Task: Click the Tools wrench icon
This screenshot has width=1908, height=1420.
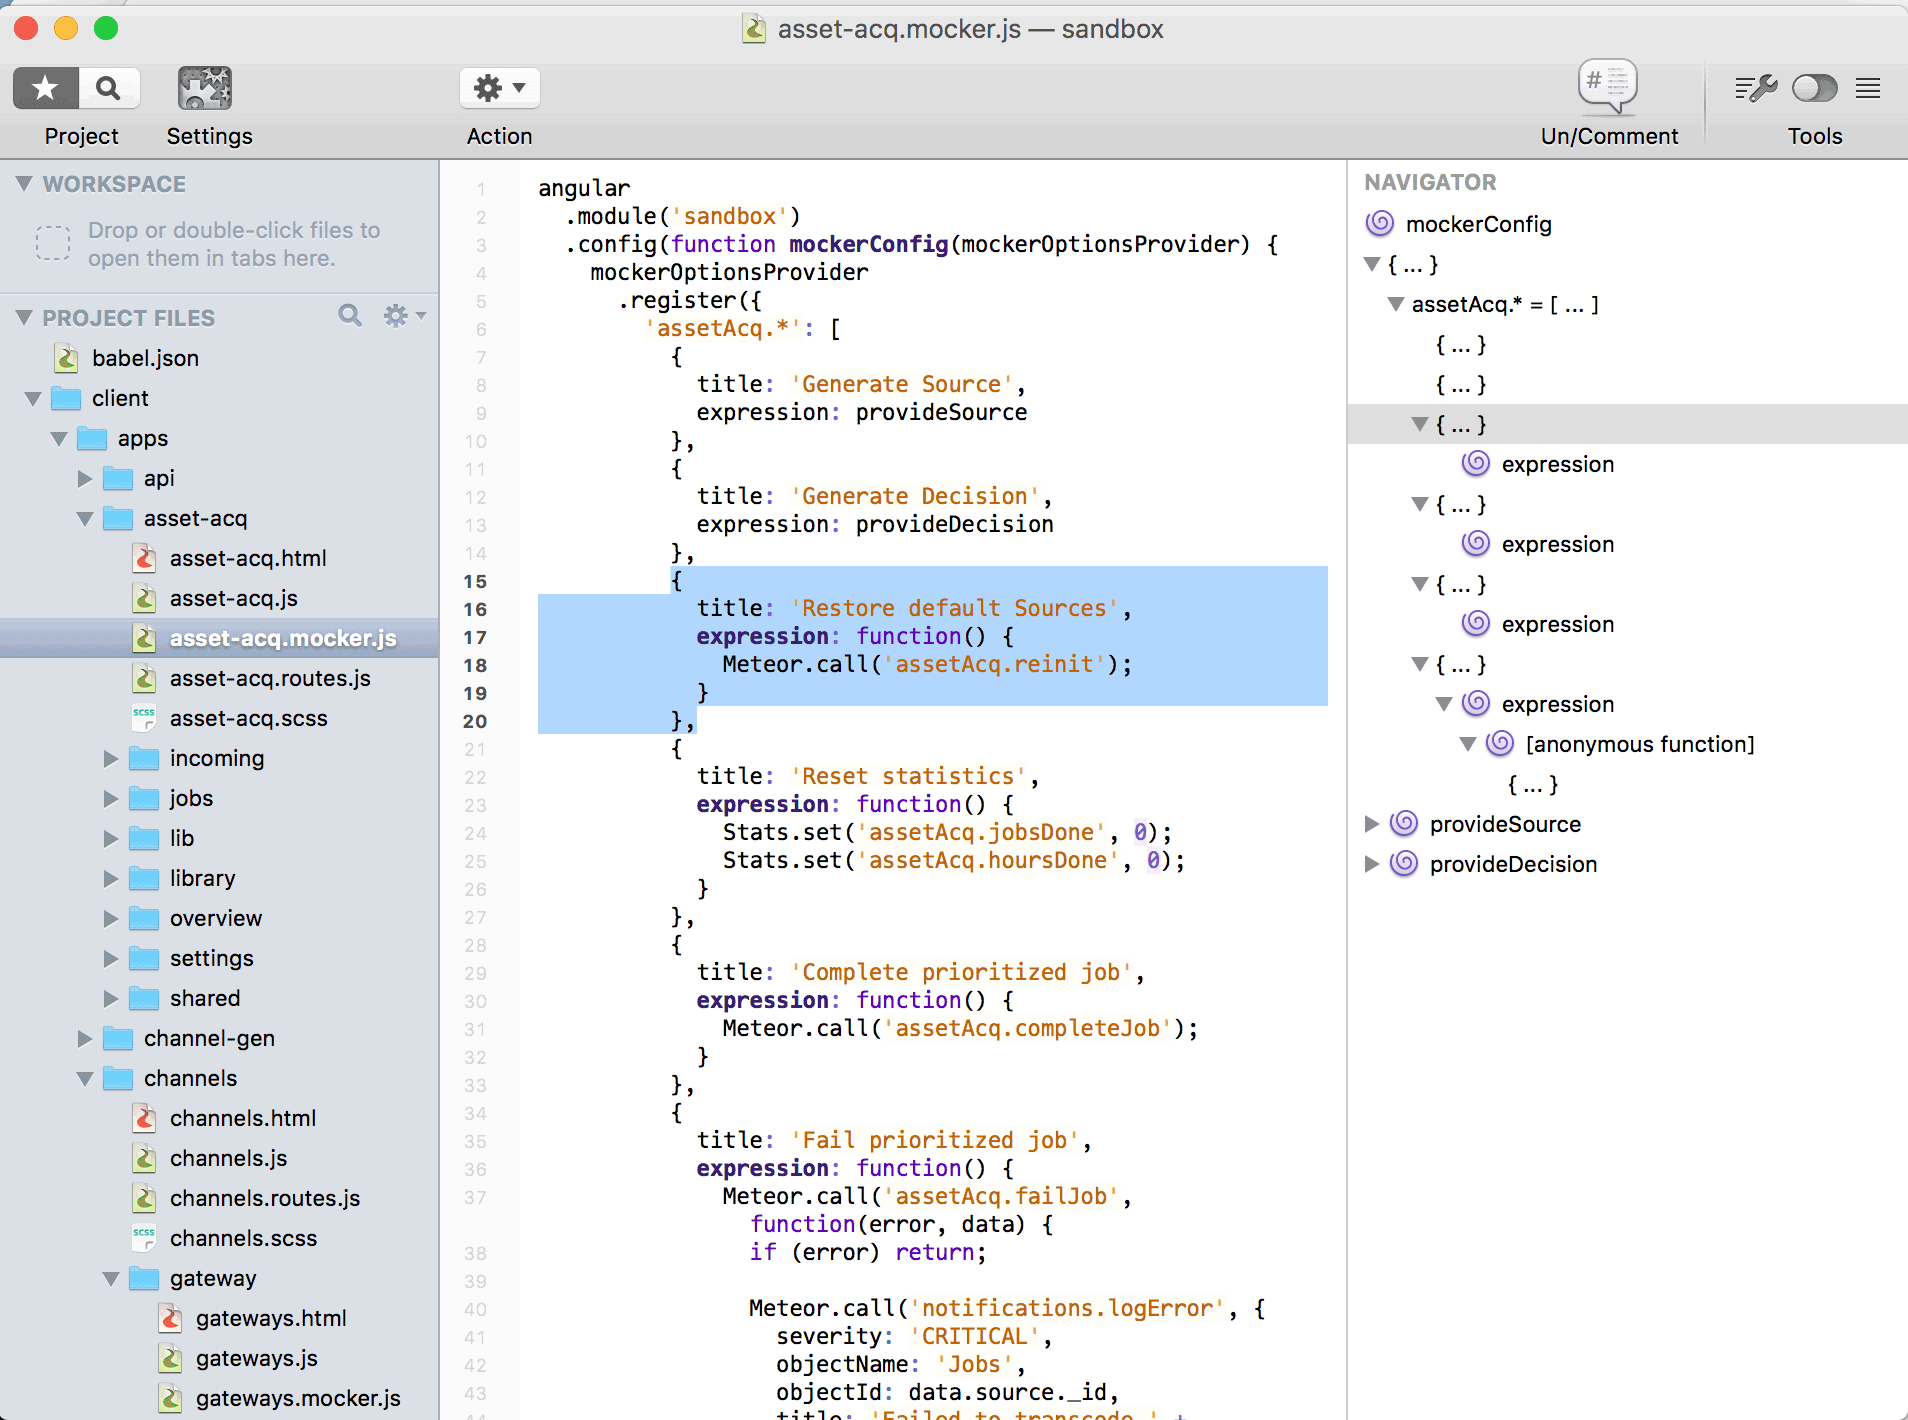Action: tap(1756, 89)
